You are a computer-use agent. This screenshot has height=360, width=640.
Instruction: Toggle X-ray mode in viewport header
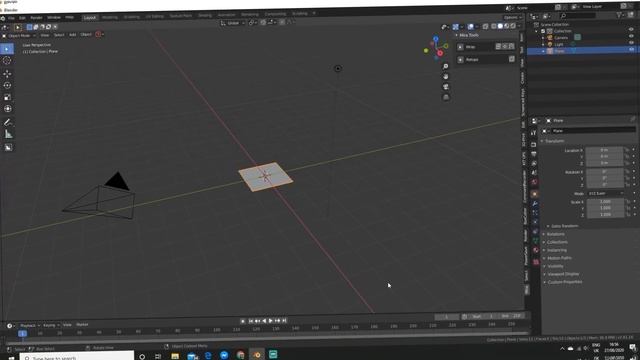pyautogui.click(x=485, y=27)
